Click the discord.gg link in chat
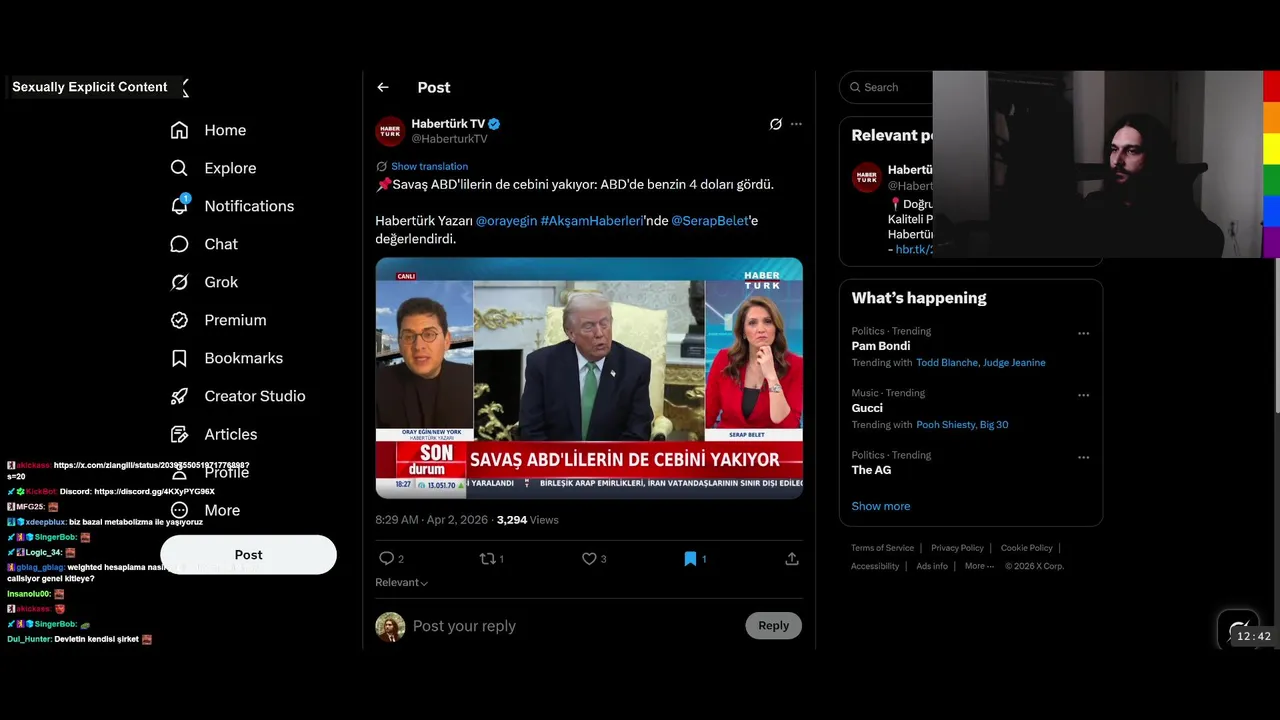This screenshot has width=1280, height=720. click(x=154, y=492)
